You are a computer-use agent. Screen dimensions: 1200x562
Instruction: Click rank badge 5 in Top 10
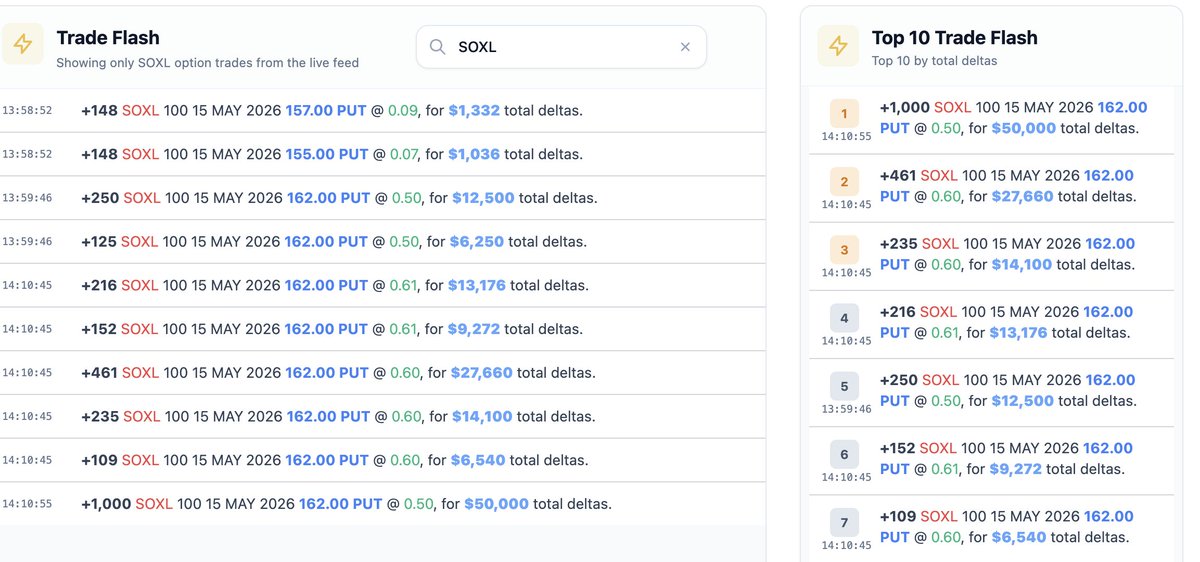(x=844, y=386)
